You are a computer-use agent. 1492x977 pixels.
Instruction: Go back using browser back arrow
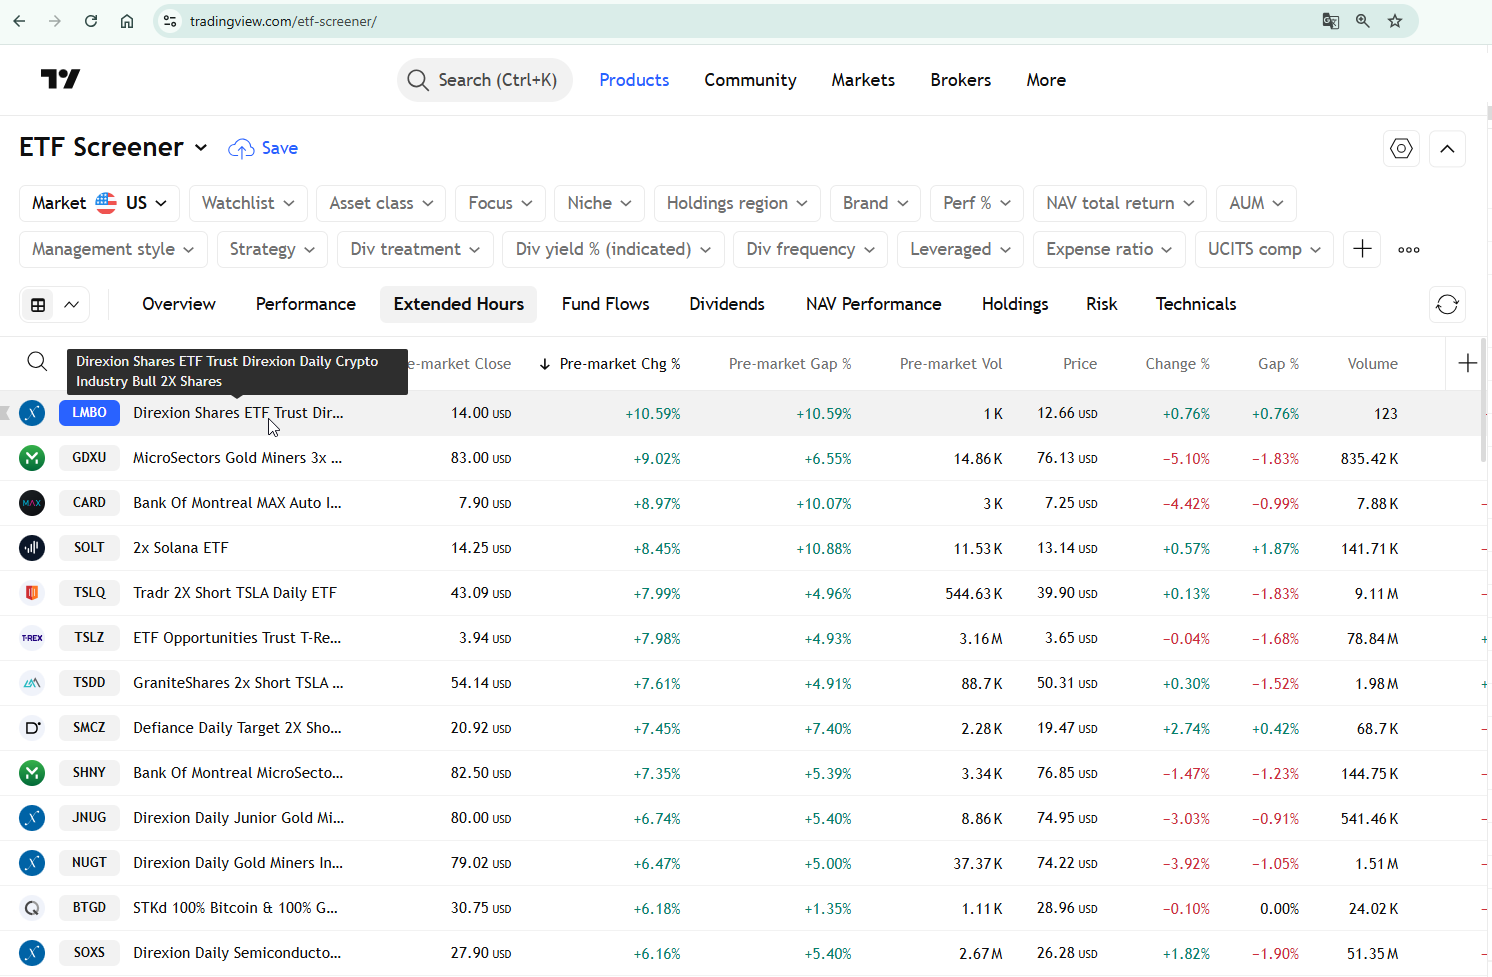[x=19, y=21]
